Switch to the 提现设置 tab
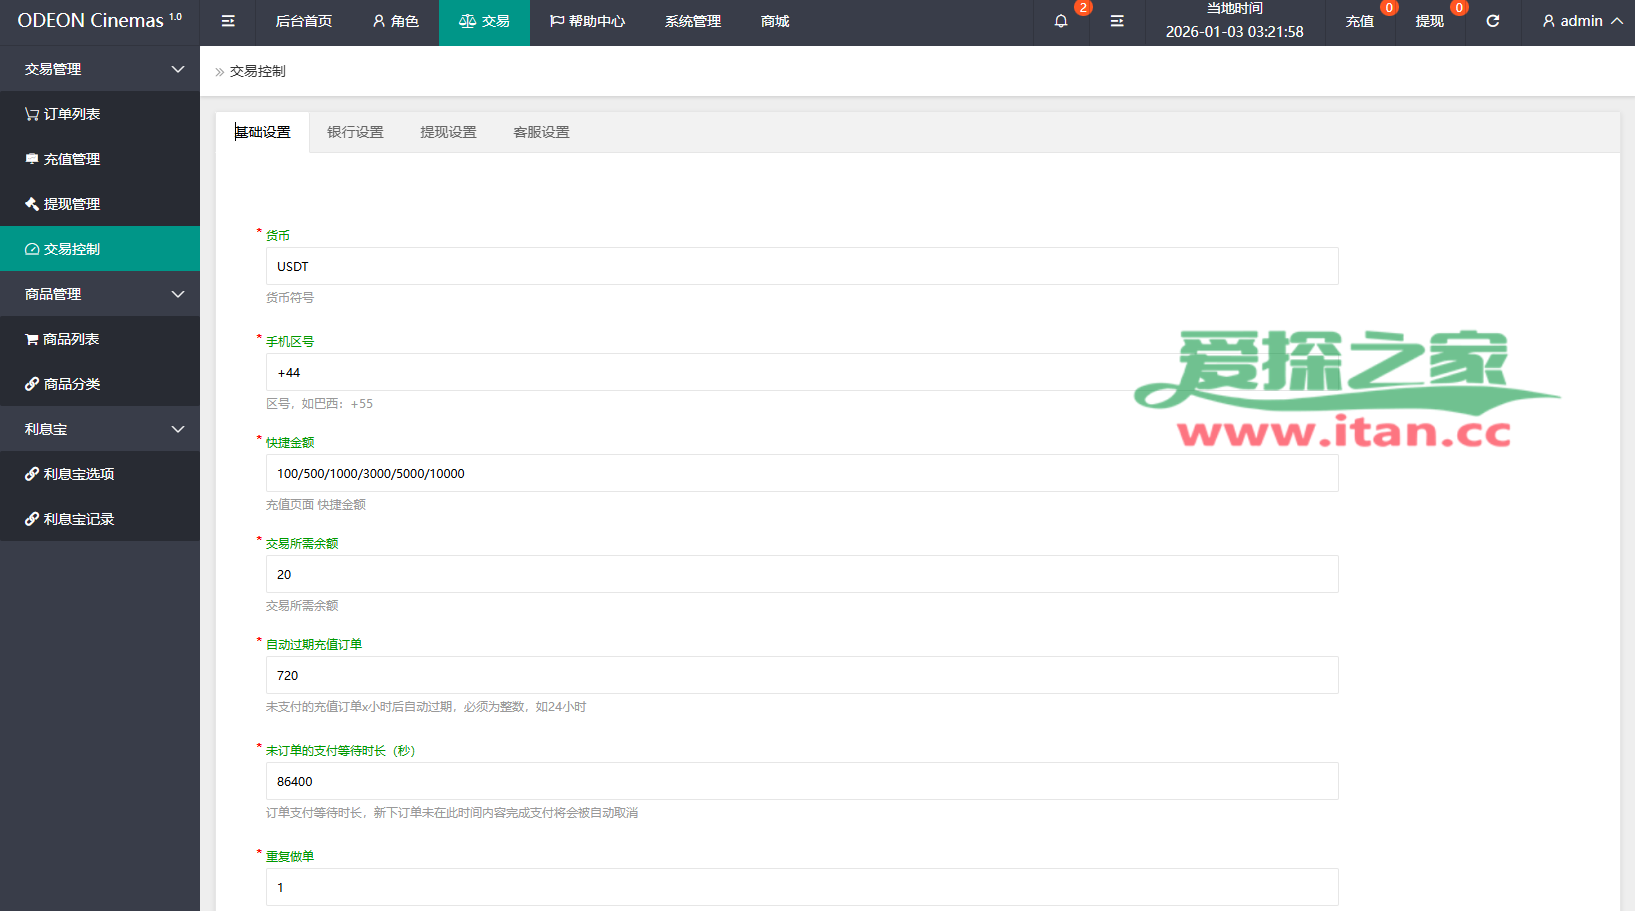1635x911 pixels. (x=448, y=132)
